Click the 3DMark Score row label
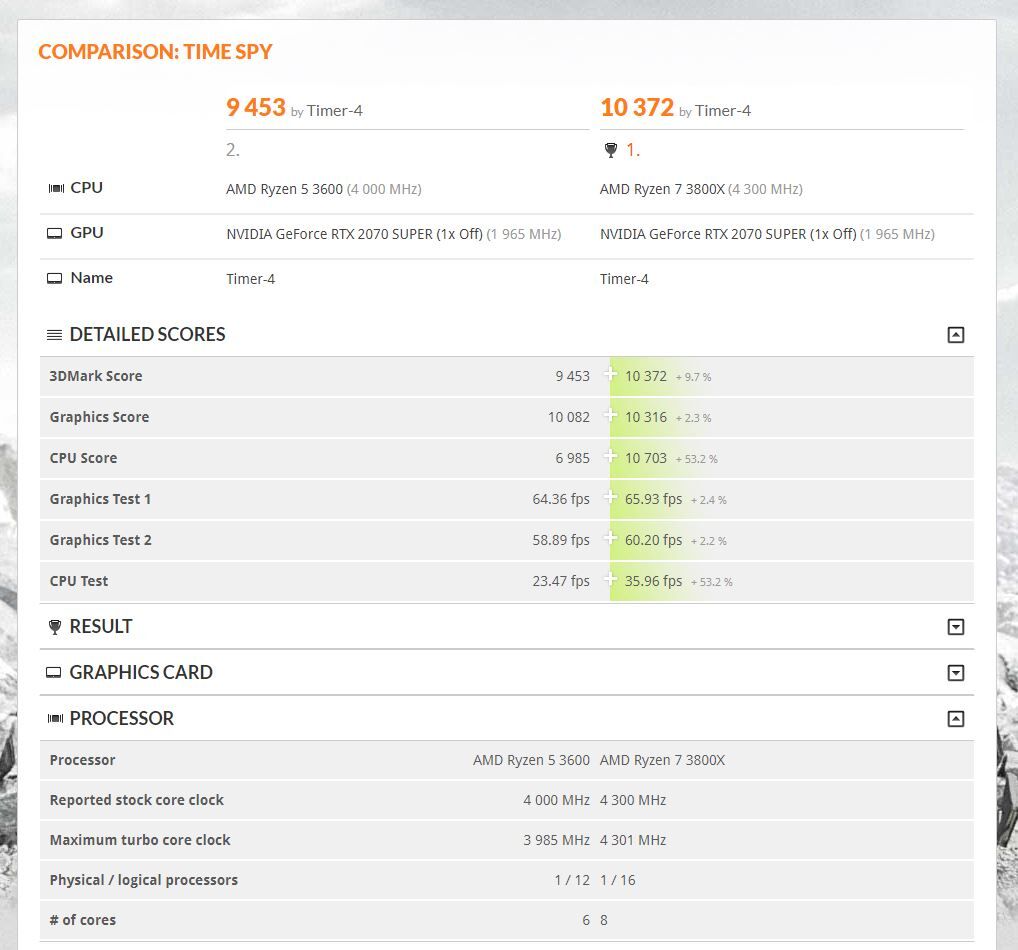Viewport: 1018px width, 950px height. [96, 376]
